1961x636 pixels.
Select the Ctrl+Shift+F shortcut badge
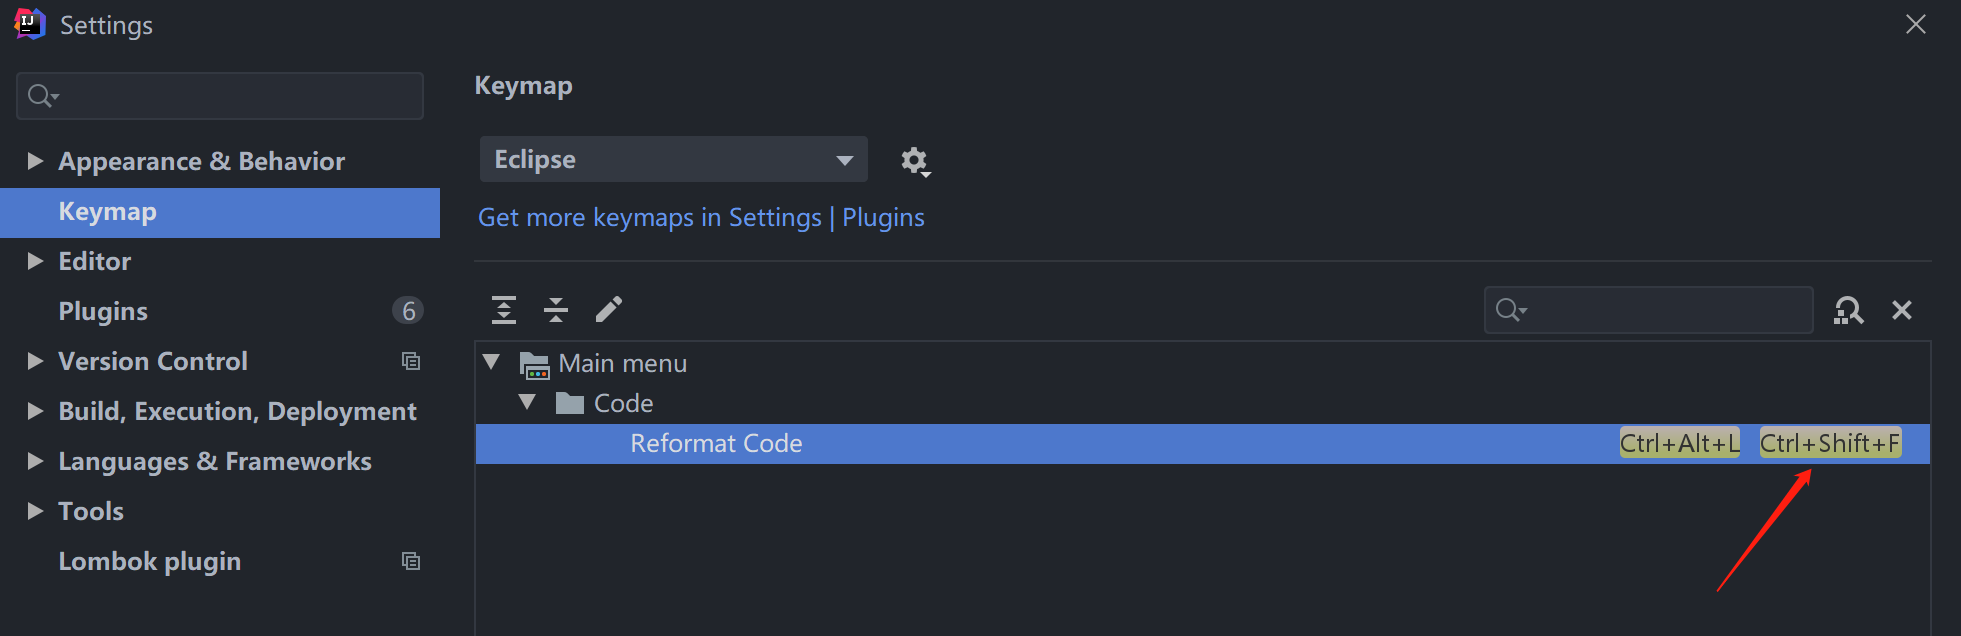point(1830,443)
